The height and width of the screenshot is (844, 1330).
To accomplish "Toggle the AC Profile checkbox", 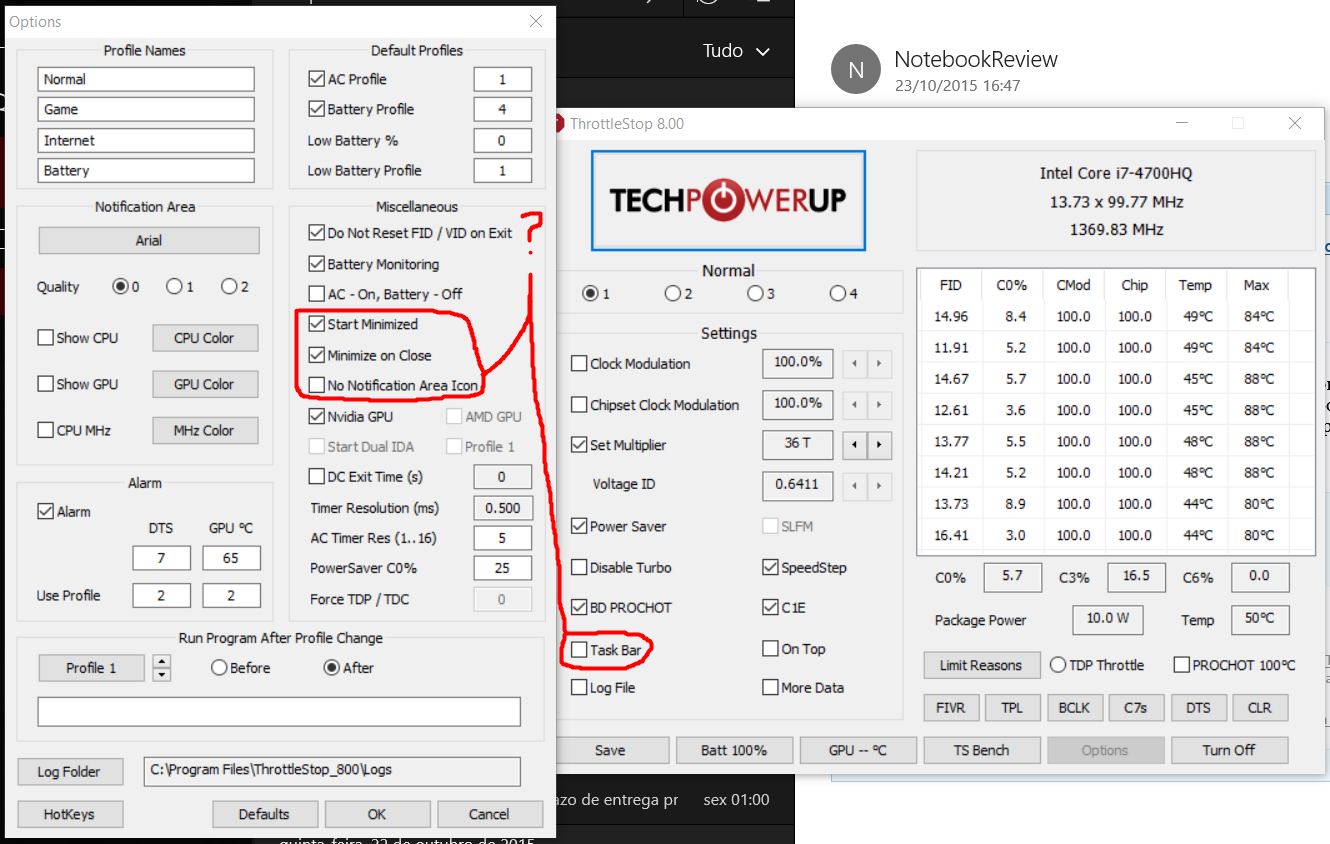I will click(316, 79).
